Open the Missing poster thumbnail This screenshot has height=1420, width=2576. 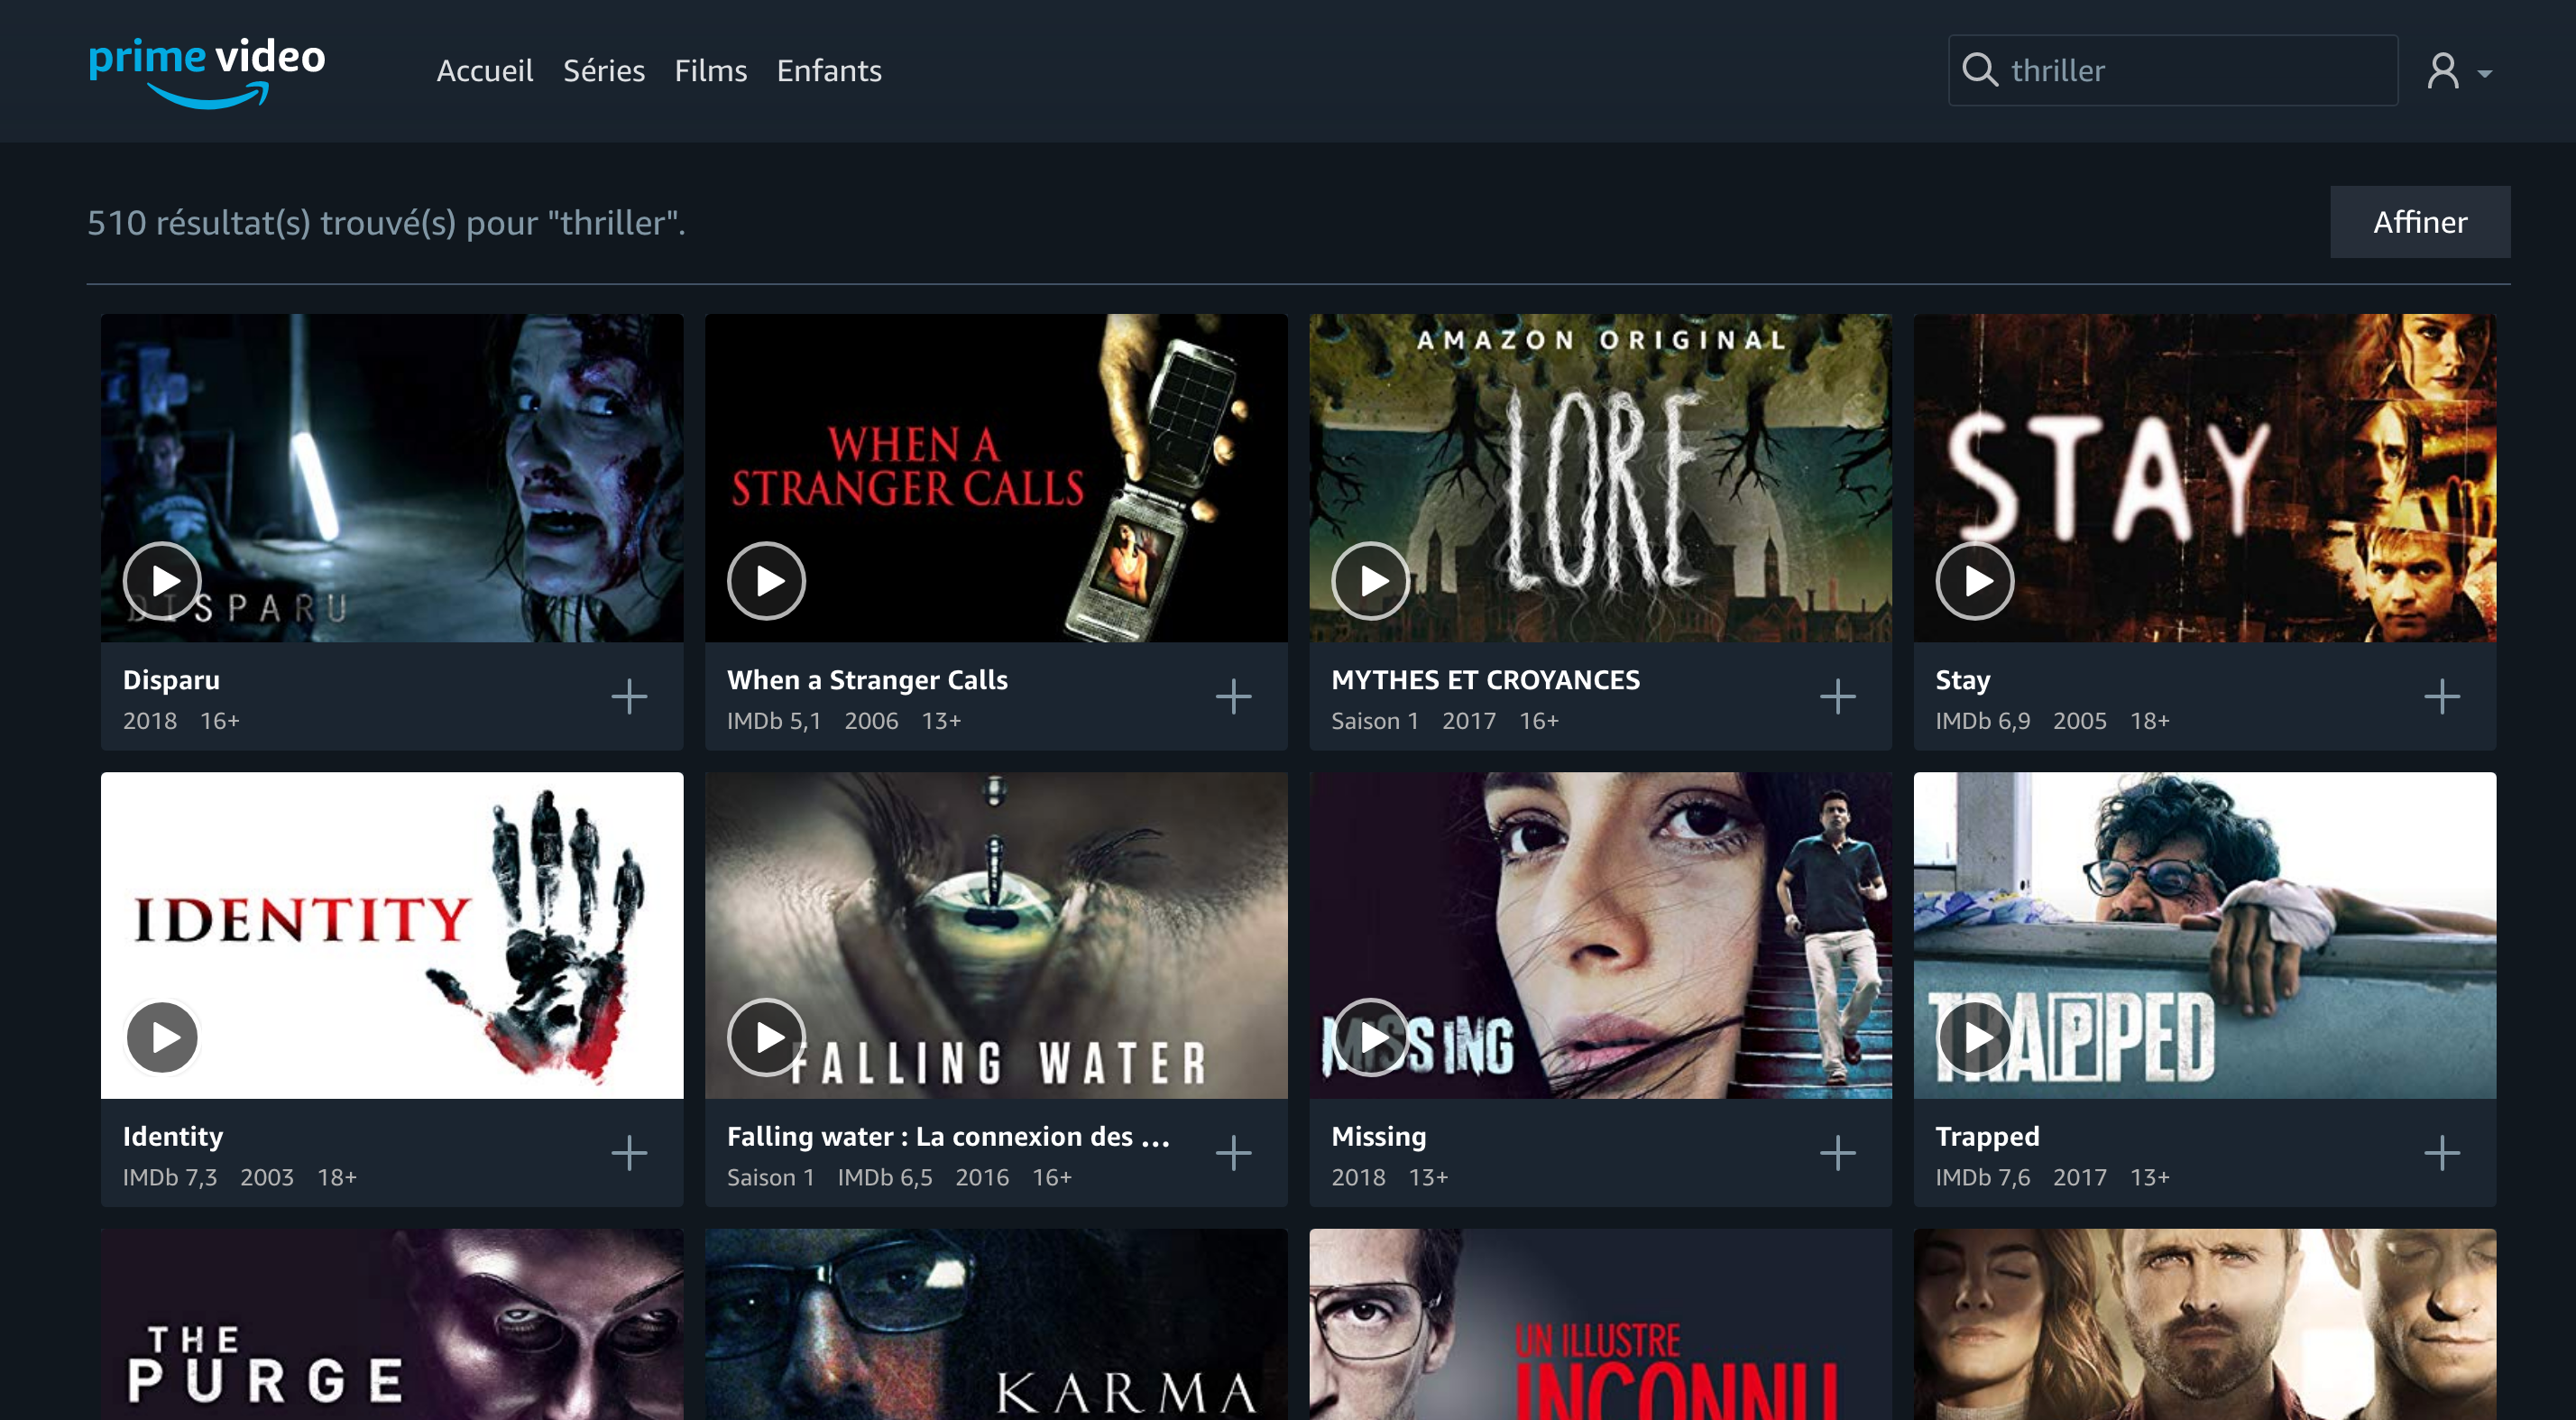1600,935
